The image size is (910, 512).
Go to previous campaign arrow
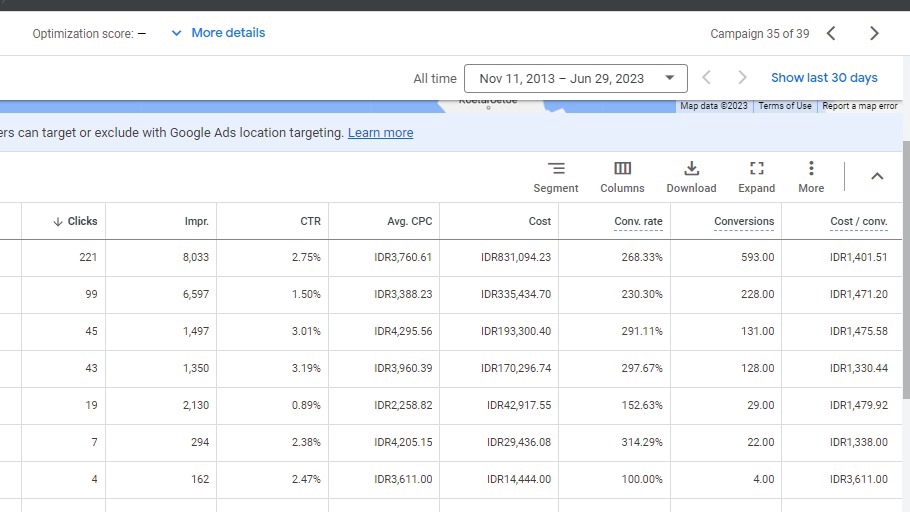coord(831,34)
